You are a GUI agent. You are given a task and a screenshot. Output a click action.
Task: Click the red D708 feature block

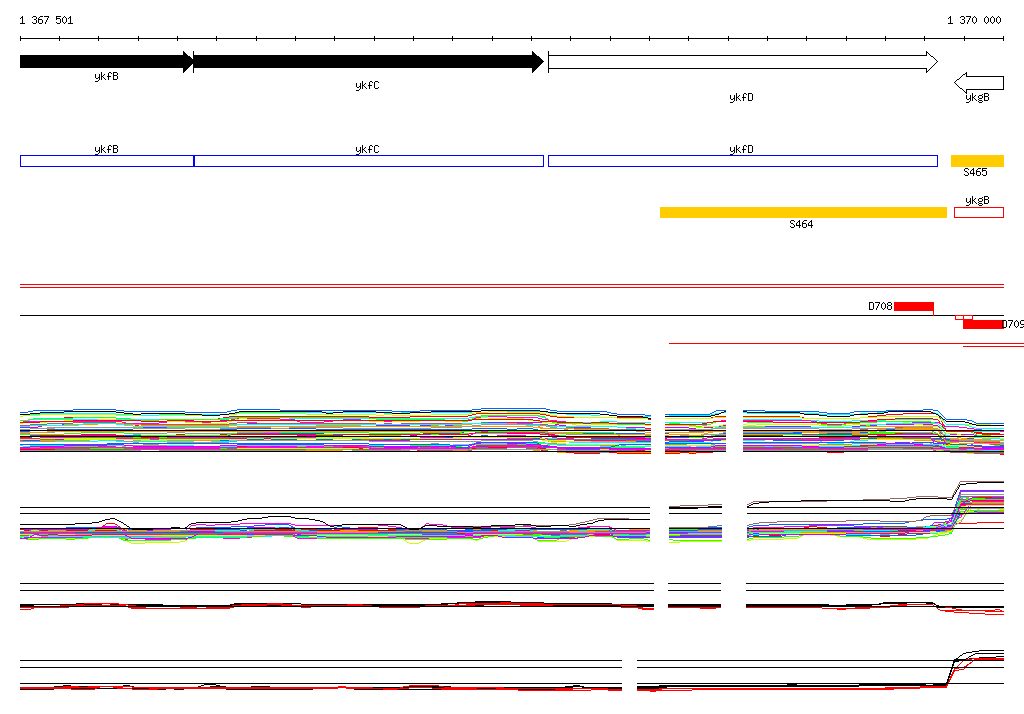coord(914,306)
